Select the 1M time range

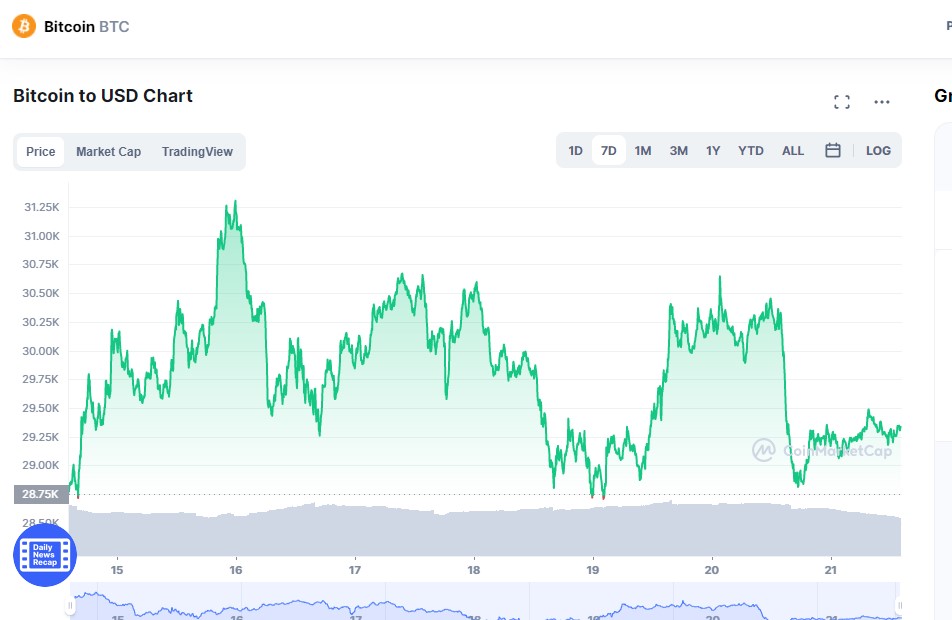[642, 151]
